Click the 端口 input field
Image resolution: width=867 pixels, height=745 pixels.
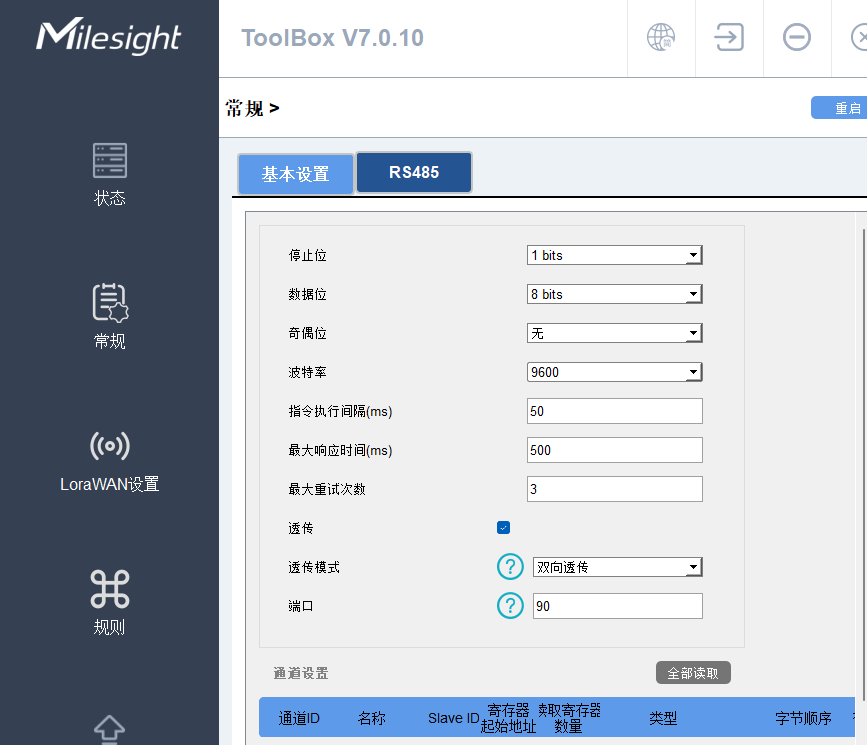tap(618, 606)
